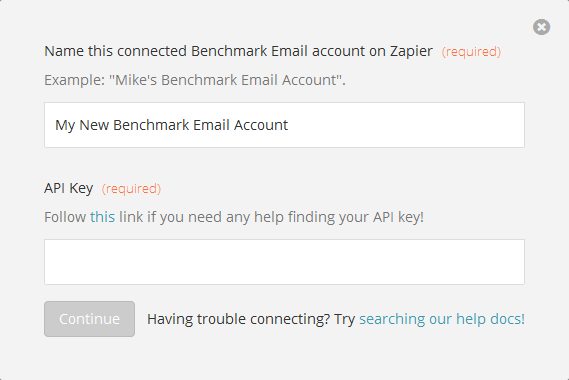Click the word 'docs!' in the help link
Image resolution: width=569 pixels, height=380 pixels.
click(507, 319)
